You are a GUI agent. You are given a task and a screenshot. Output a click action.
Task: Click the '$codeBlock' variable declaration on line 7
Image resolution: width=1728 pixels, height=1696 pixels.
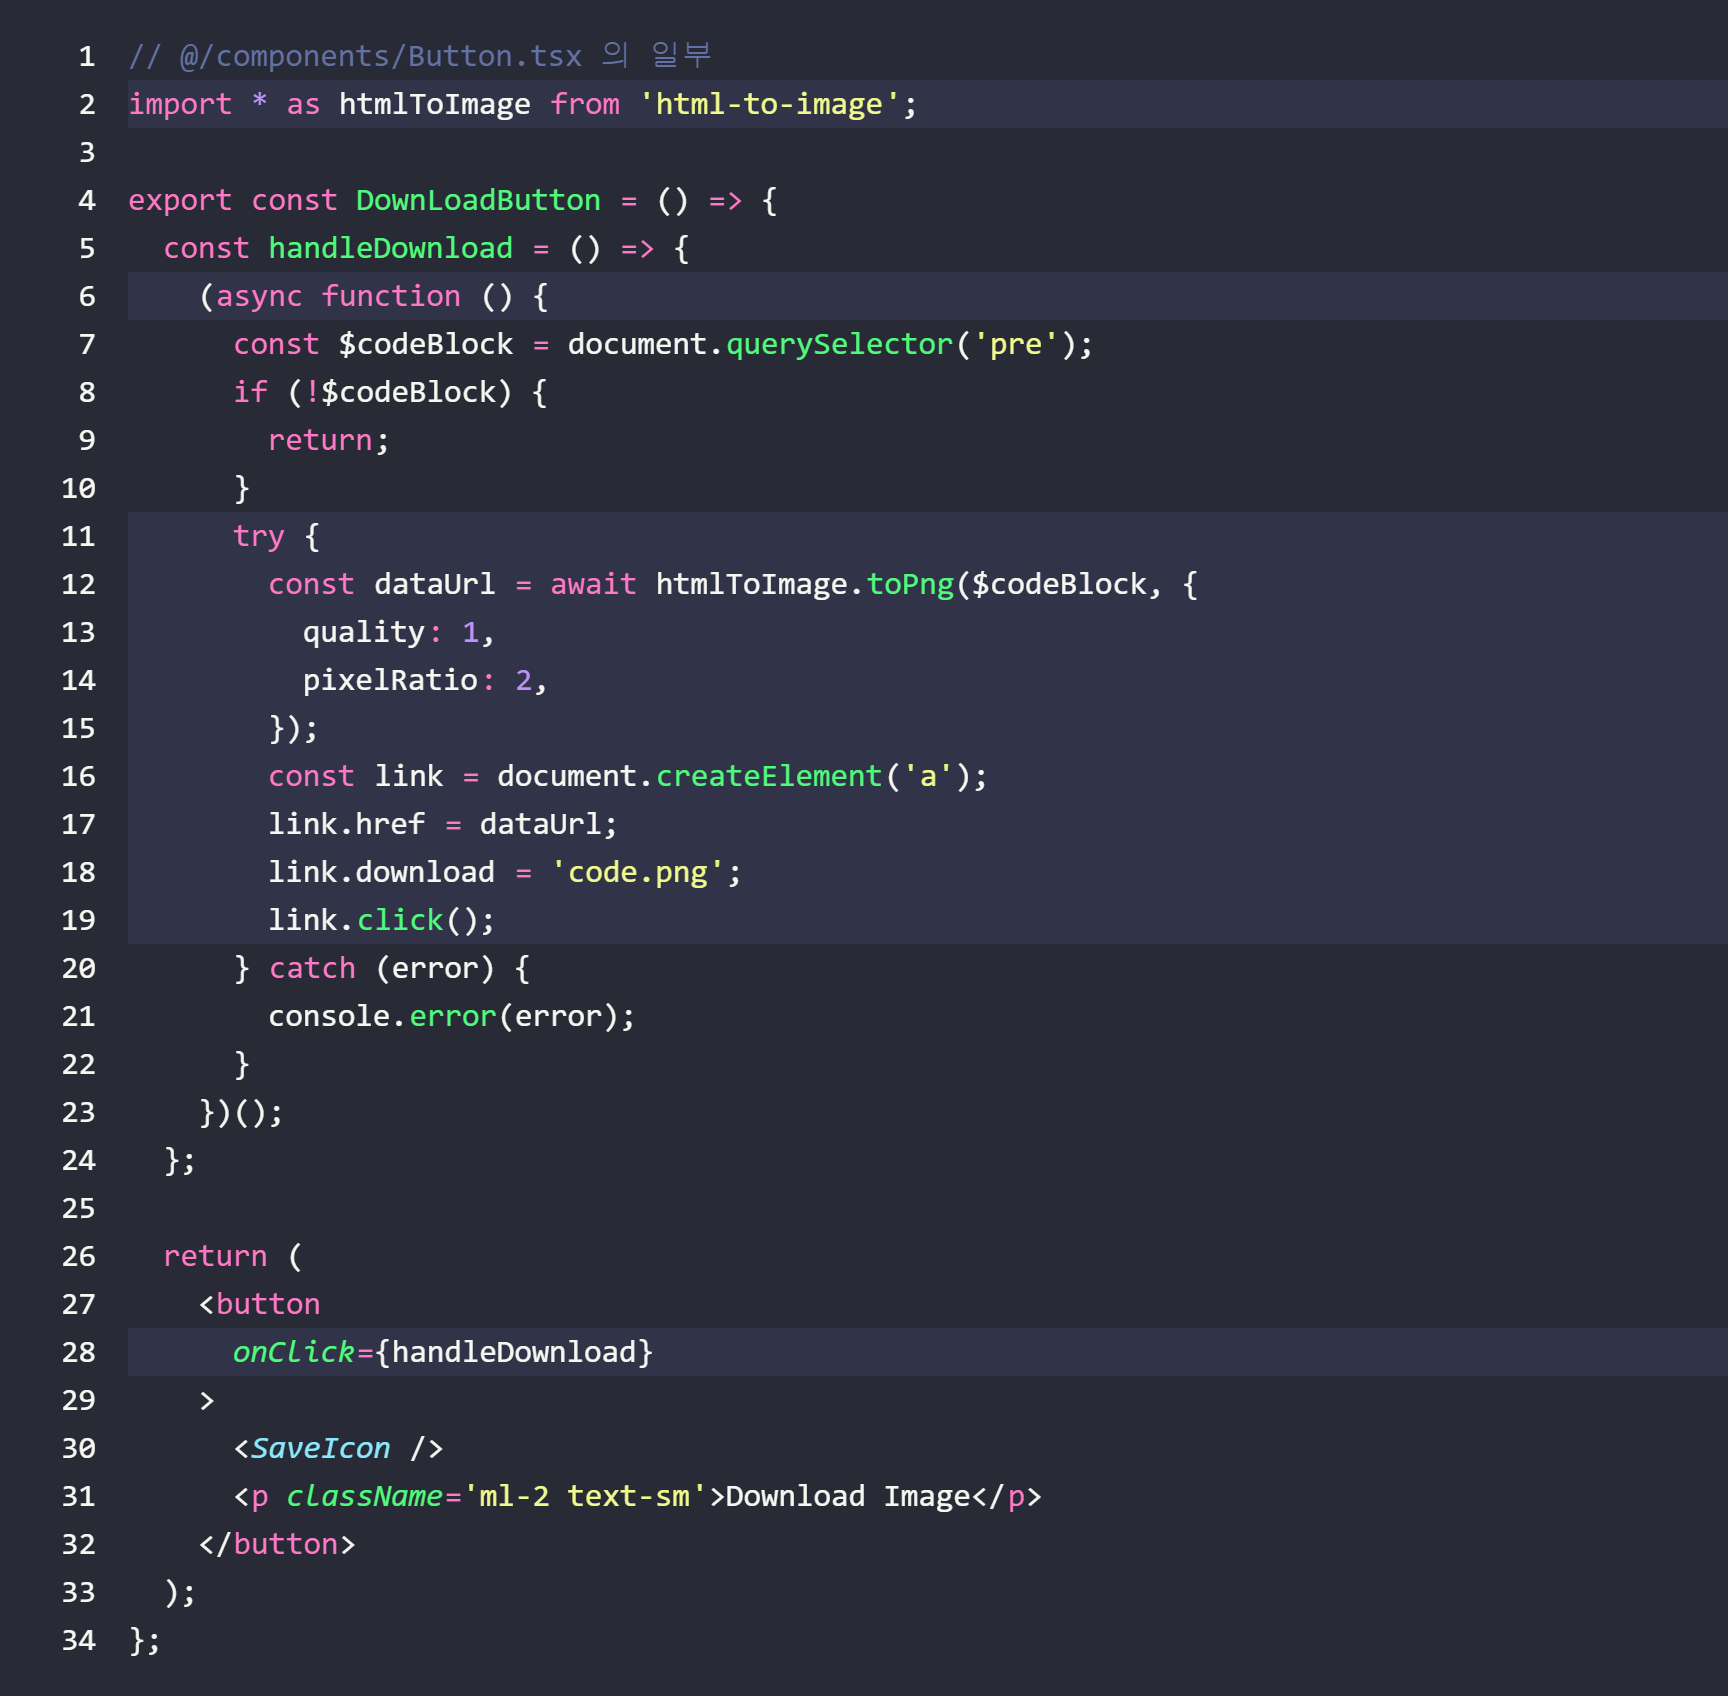point(425,344)
